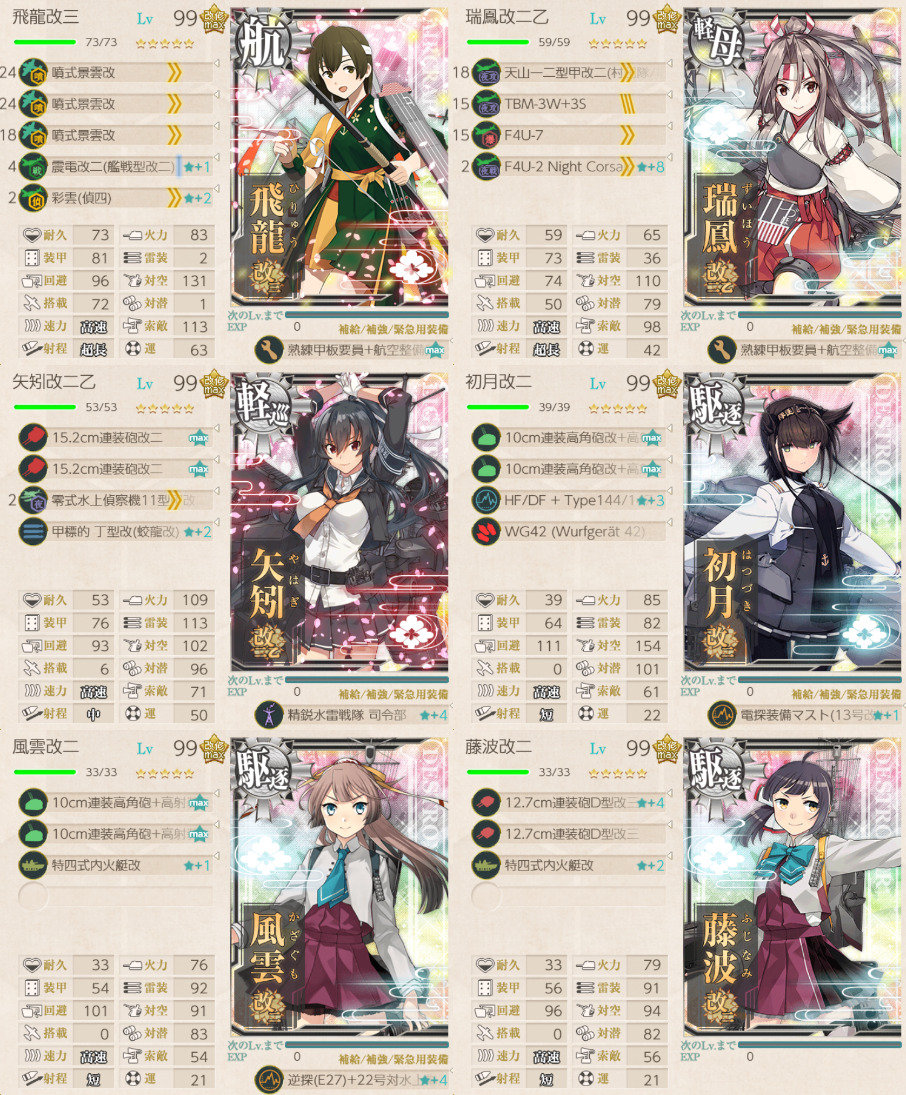Click the red gun icon beside first 15.2cm連装砲改二

tap(33, 438)
